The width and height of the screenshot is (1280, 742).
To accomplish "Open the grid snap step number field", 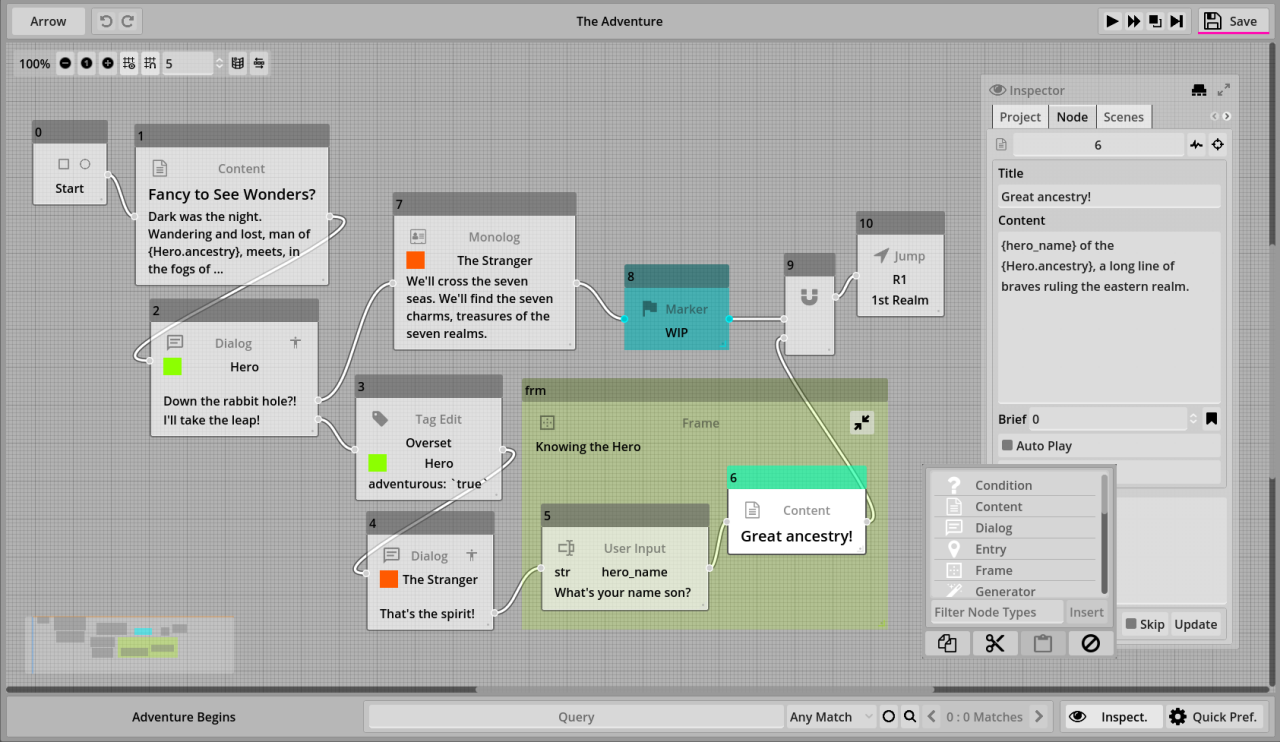I will pyautogui.click(x=188, y=63).
